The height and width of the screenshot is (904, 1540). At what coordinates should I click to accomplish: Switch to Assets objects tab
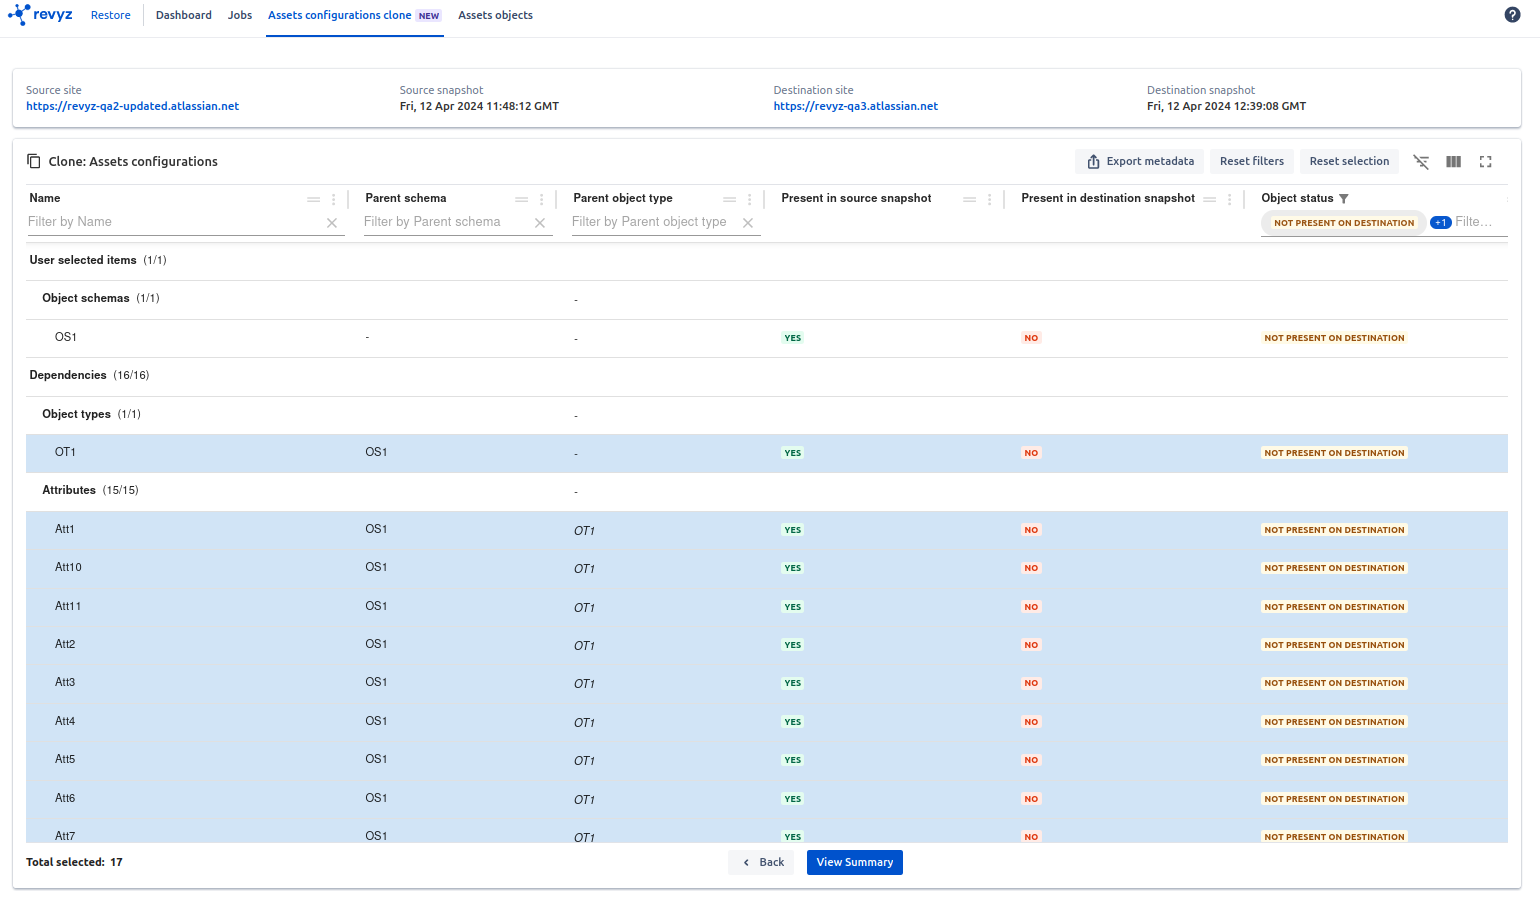click(x=495, y=15)
